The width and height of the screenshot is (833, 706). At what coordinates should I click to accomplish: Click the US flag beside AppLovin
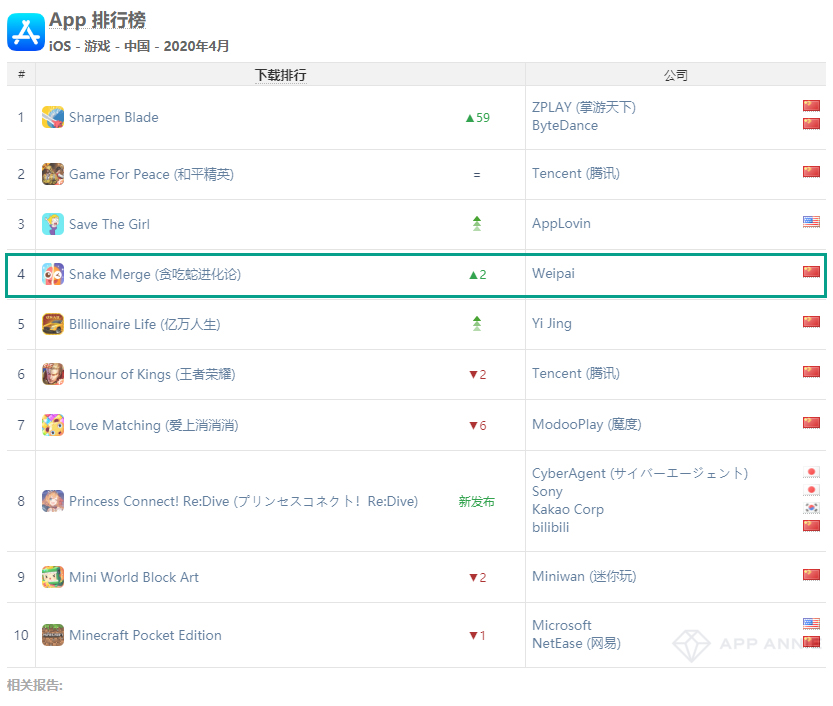(x=811, y=222)
